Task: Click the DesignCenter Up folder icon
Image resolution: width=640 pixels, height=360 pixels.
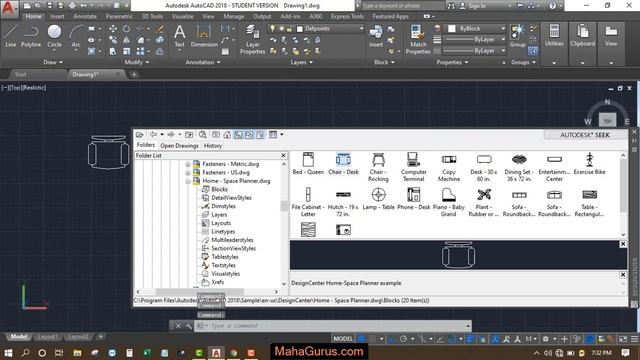Action: click(189, 135)
